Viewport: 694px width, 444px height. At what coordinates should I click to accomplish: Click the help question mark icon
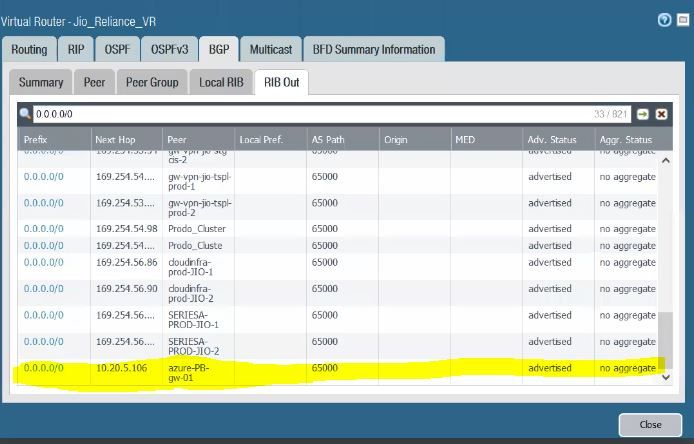tap(664, 20)
